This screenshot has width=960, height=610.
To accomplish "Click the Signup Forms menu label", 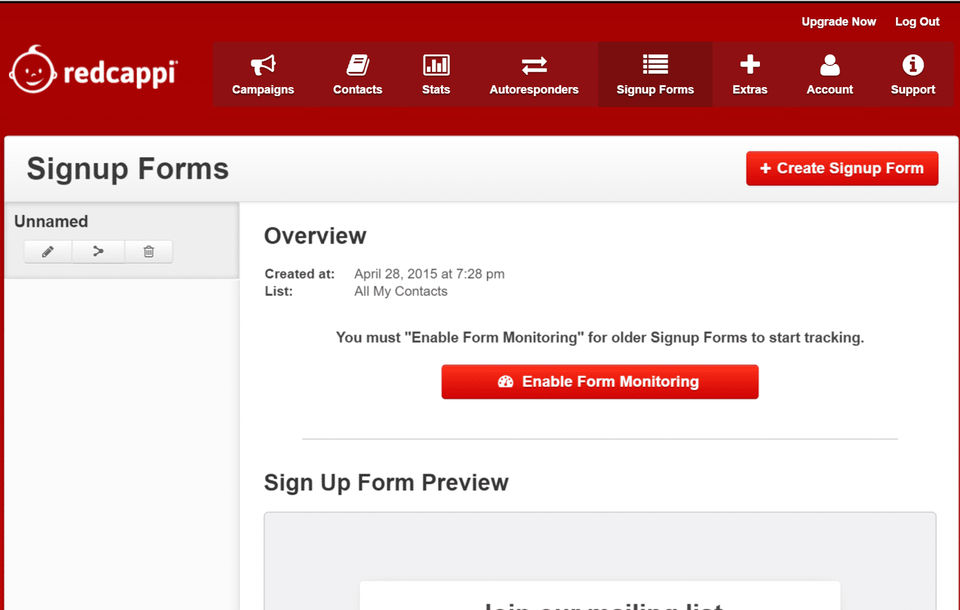I will 655,89.
